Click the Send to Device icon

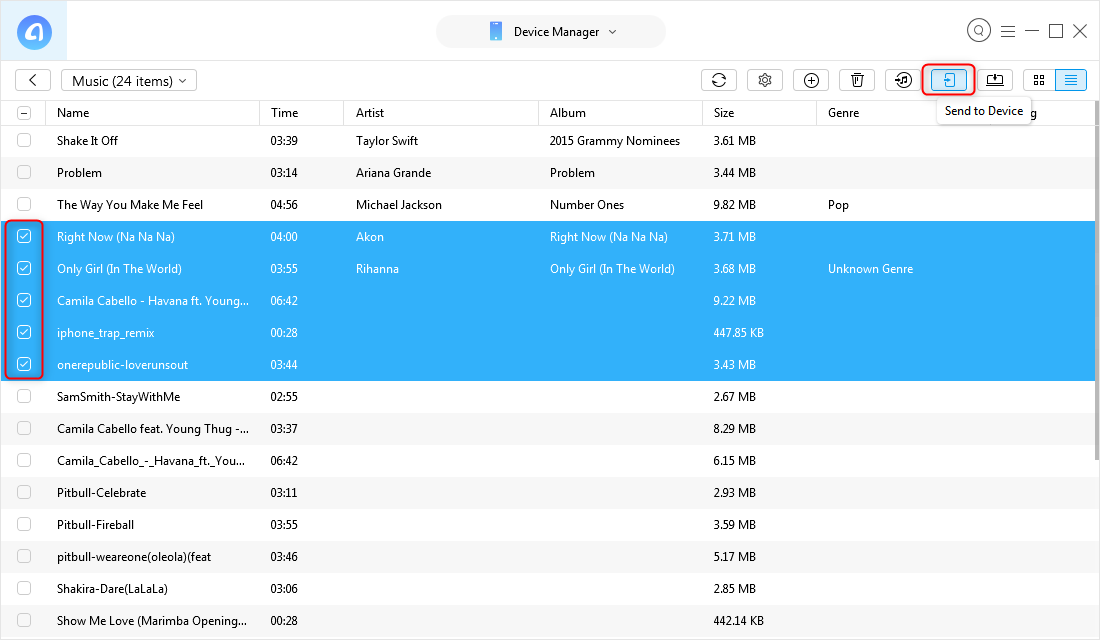tap(949, 80)
